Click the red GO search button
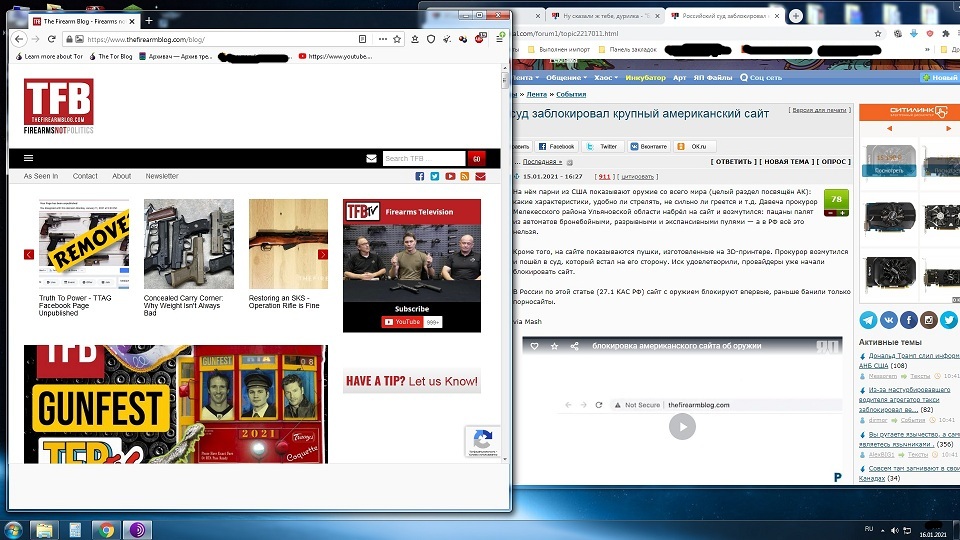The width and height of the screenshot is (960, 540). tap(476, 159)
